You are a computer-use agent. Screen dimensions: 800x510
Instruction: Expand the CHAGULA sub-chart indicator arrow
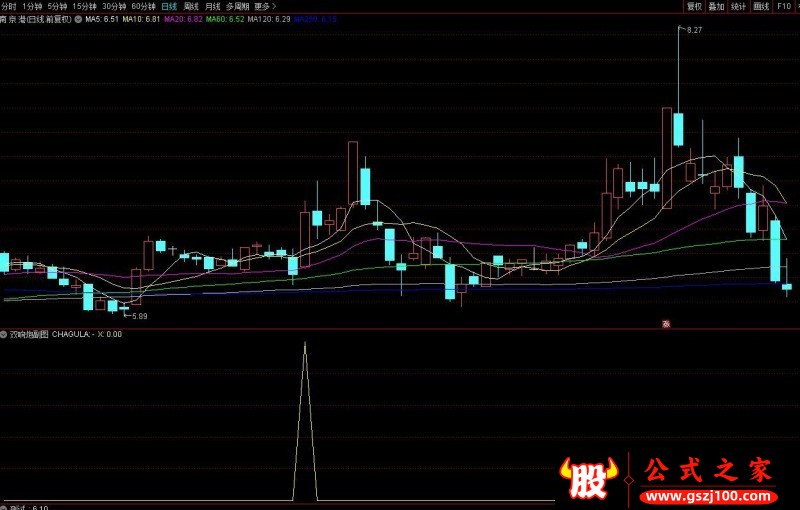point(4,334)
